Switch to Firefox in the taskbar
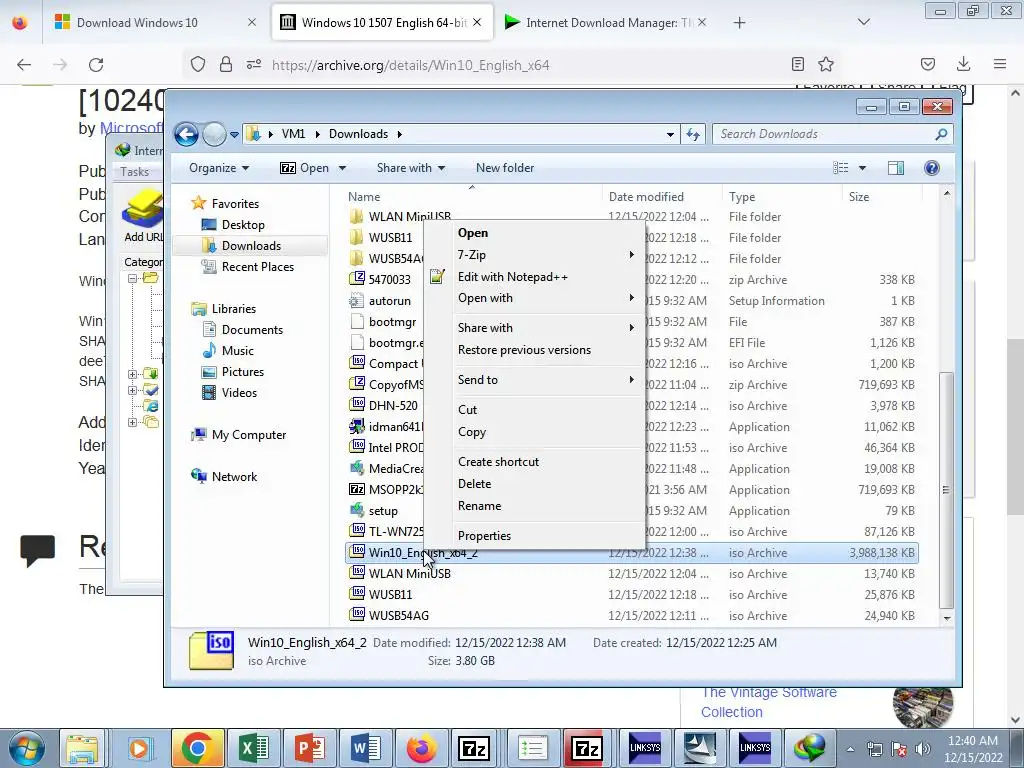 (x=421, y=748)
